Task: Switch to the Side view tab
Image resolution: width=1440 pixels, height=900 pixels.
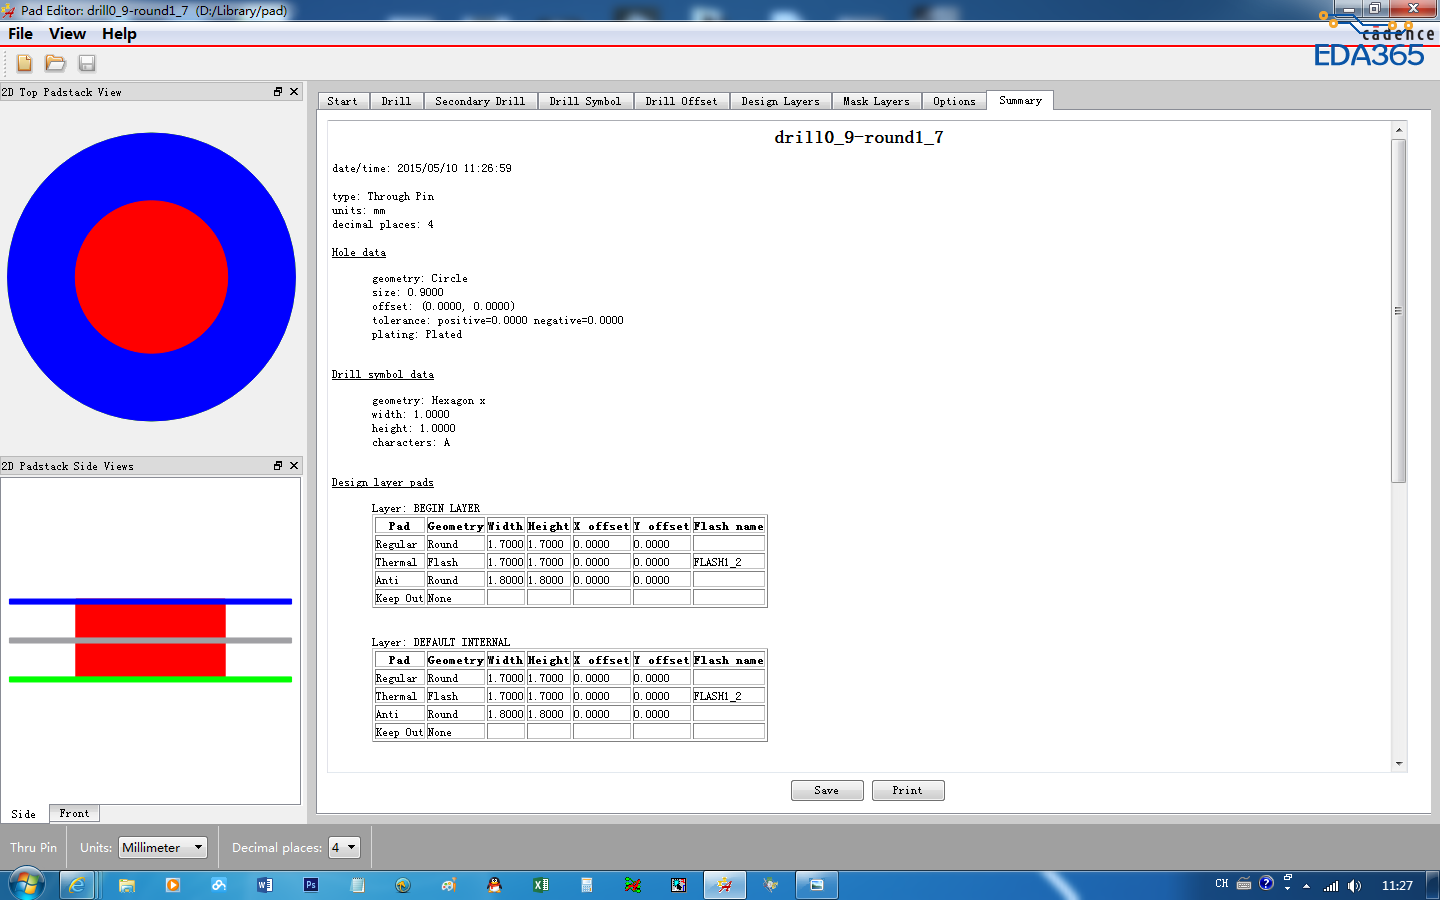Action: [x=24, y=814]
